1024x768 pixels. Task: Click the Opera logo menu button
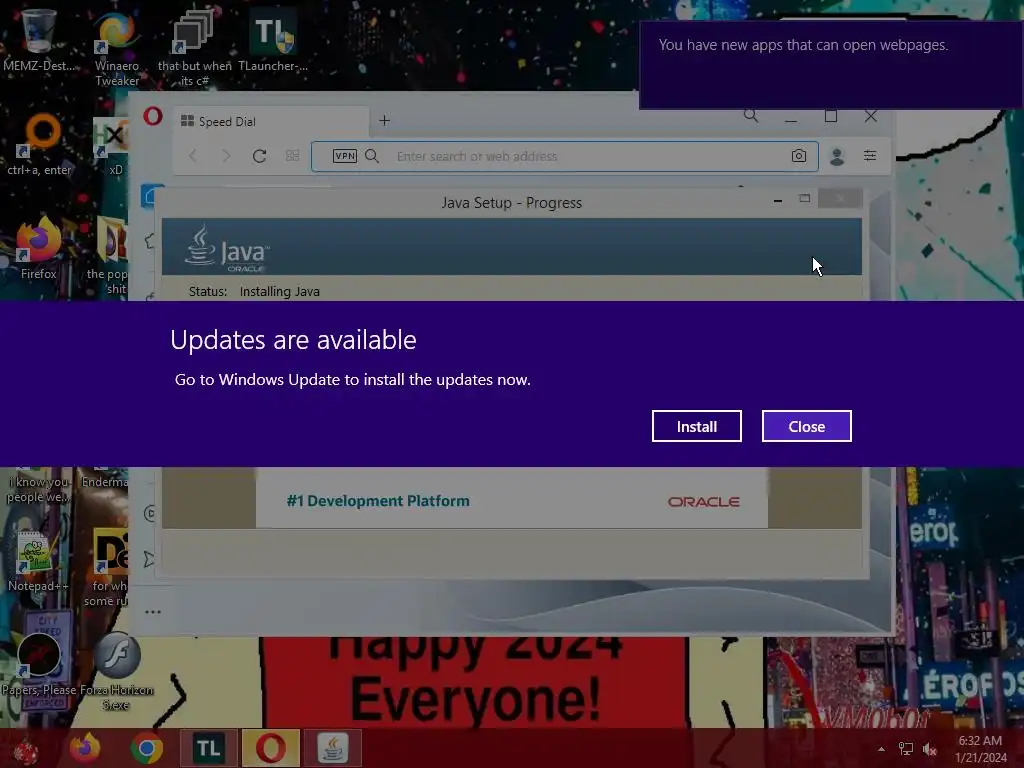153,117
